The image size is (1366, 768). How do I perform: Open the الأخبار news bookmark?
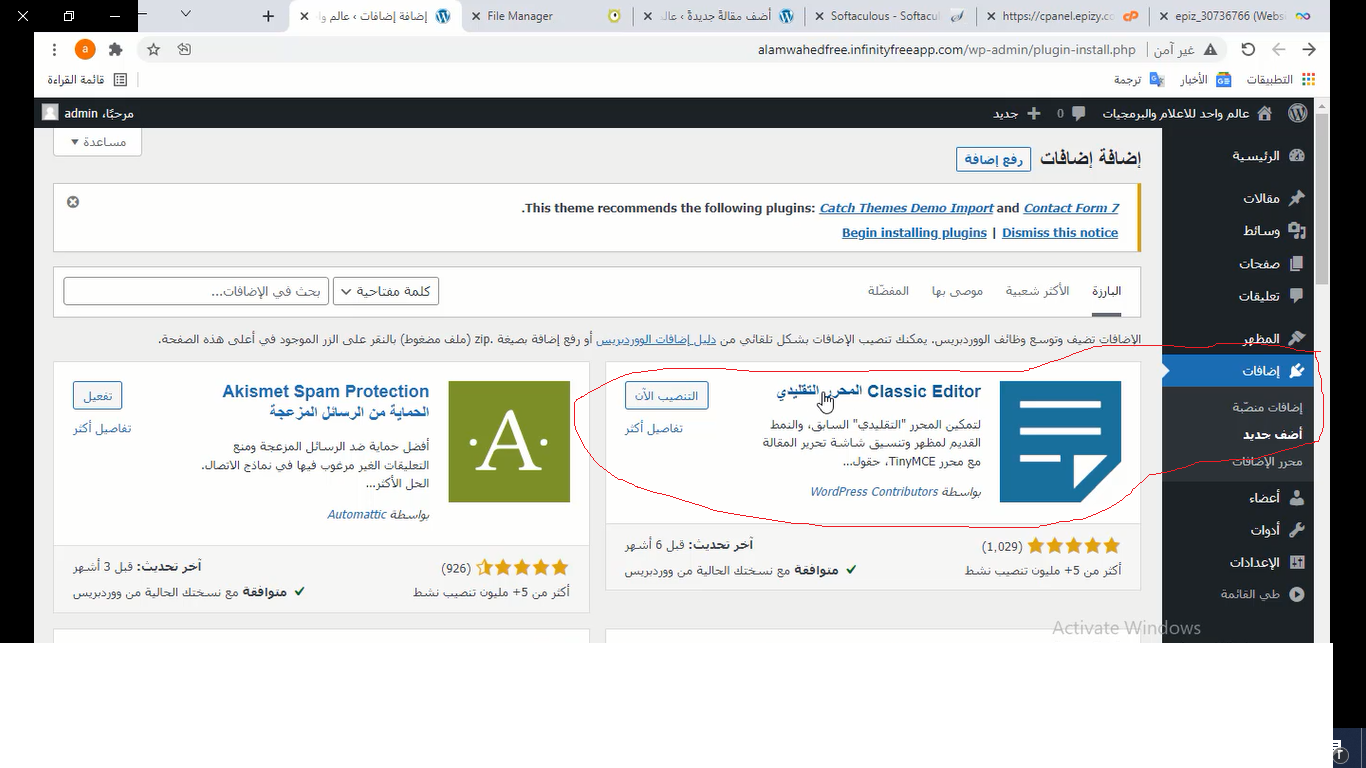[1206, 80]
